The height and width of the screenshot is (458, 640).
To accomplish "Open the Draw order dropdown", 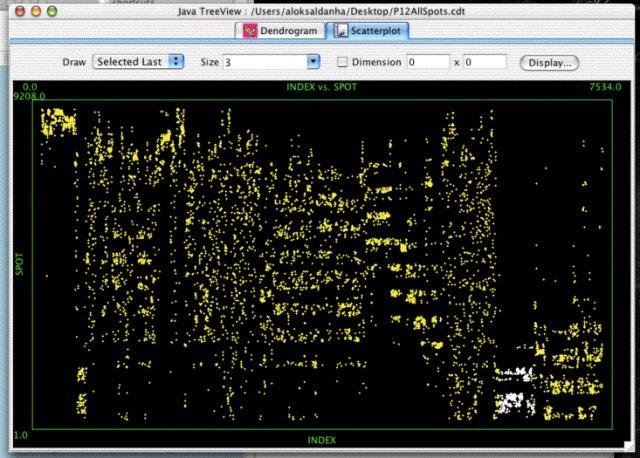I will tap(138, 62).
